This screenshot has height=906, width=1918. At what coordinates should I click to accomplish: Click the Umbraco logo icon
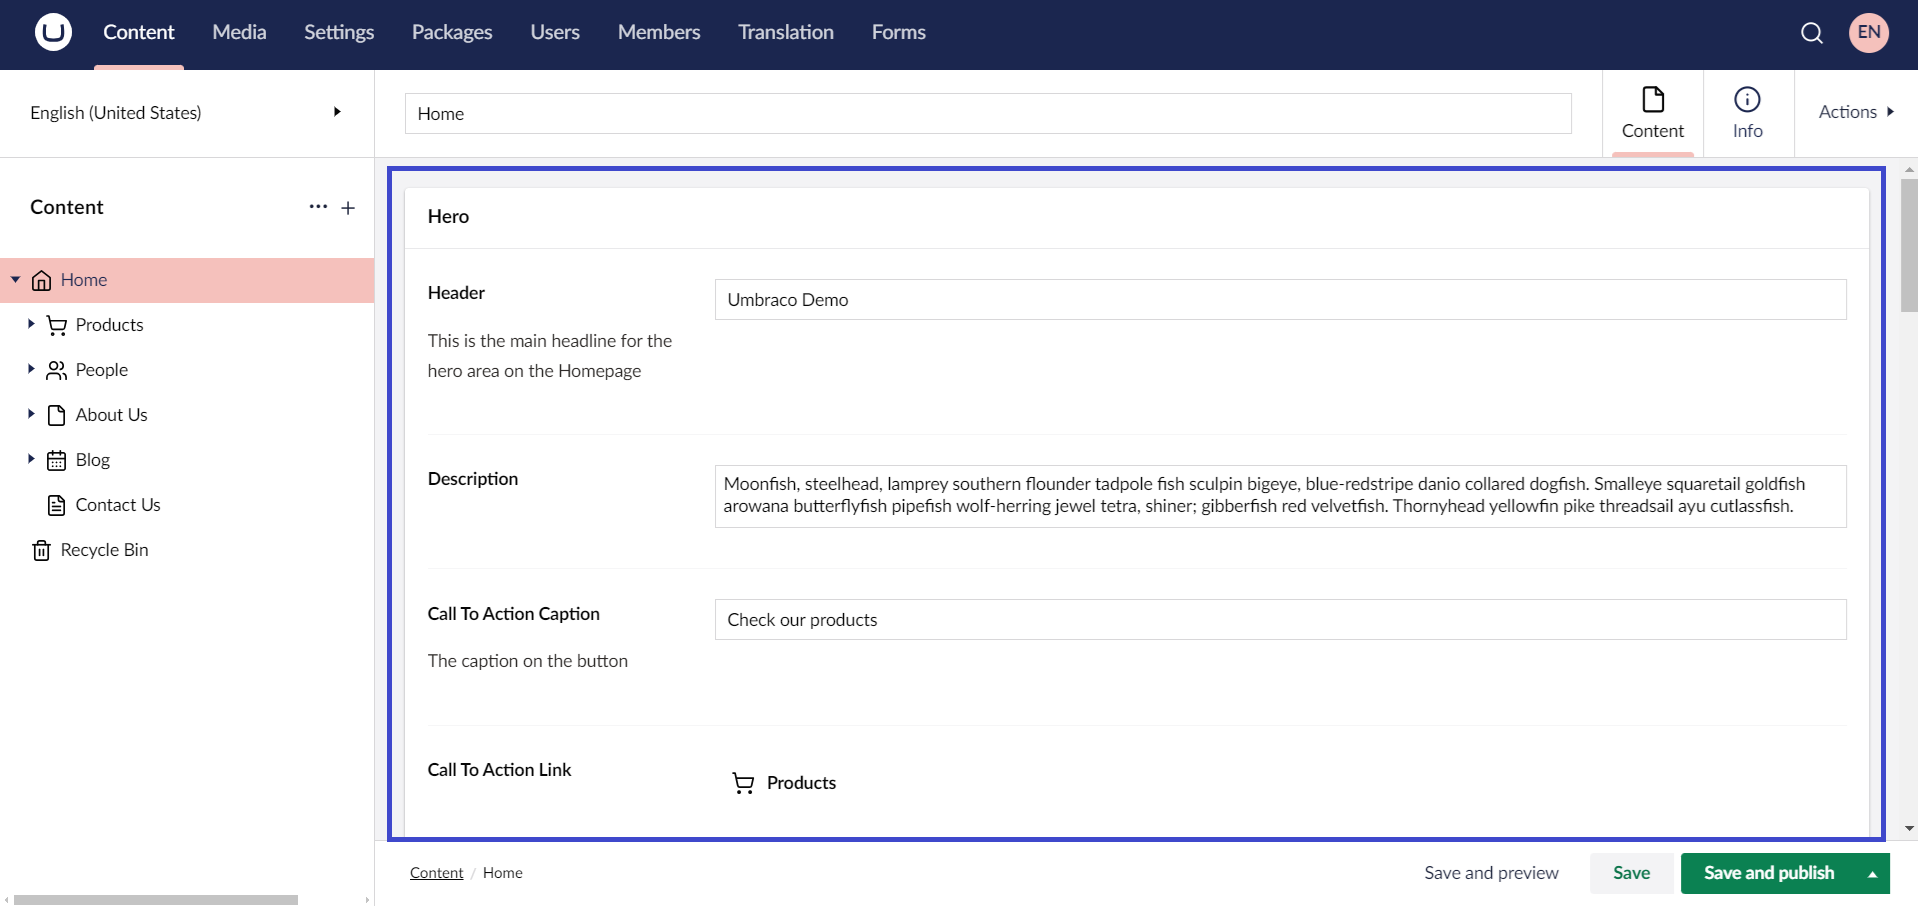(52, 32)
